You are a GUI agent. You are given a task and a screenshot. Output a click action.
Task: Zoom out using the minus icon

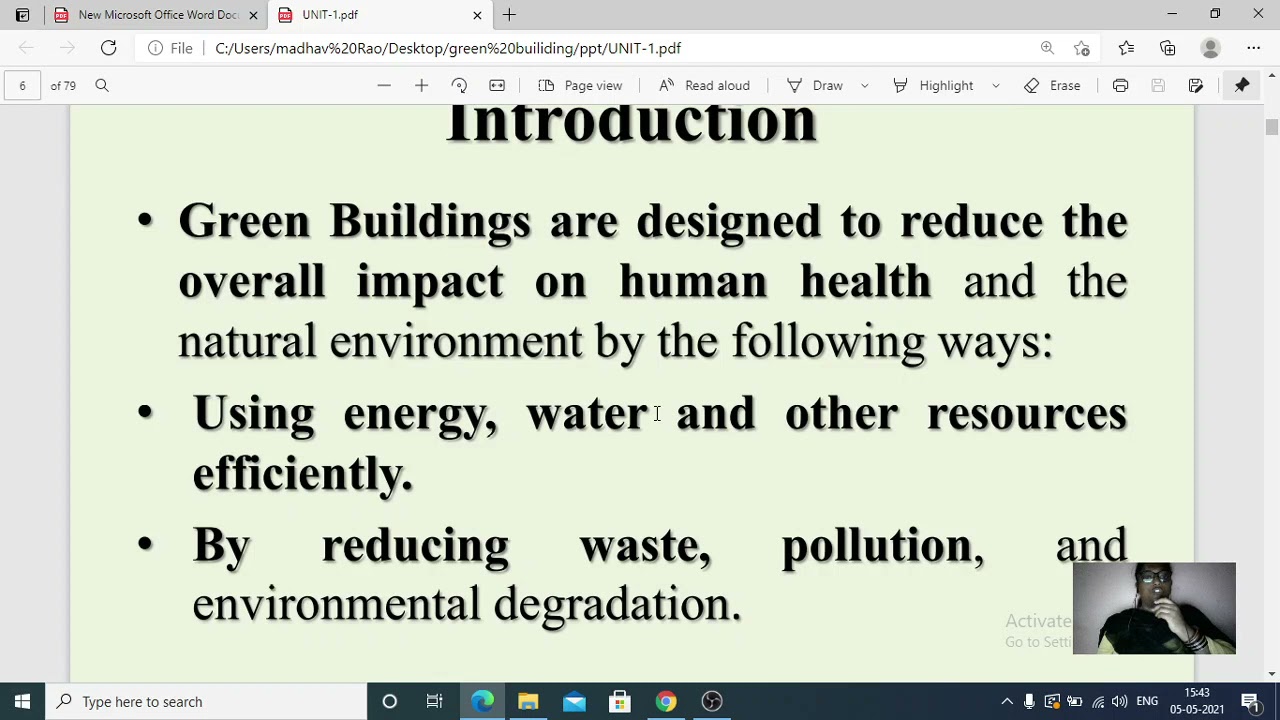pyautogui.click(x=384, y=85)
